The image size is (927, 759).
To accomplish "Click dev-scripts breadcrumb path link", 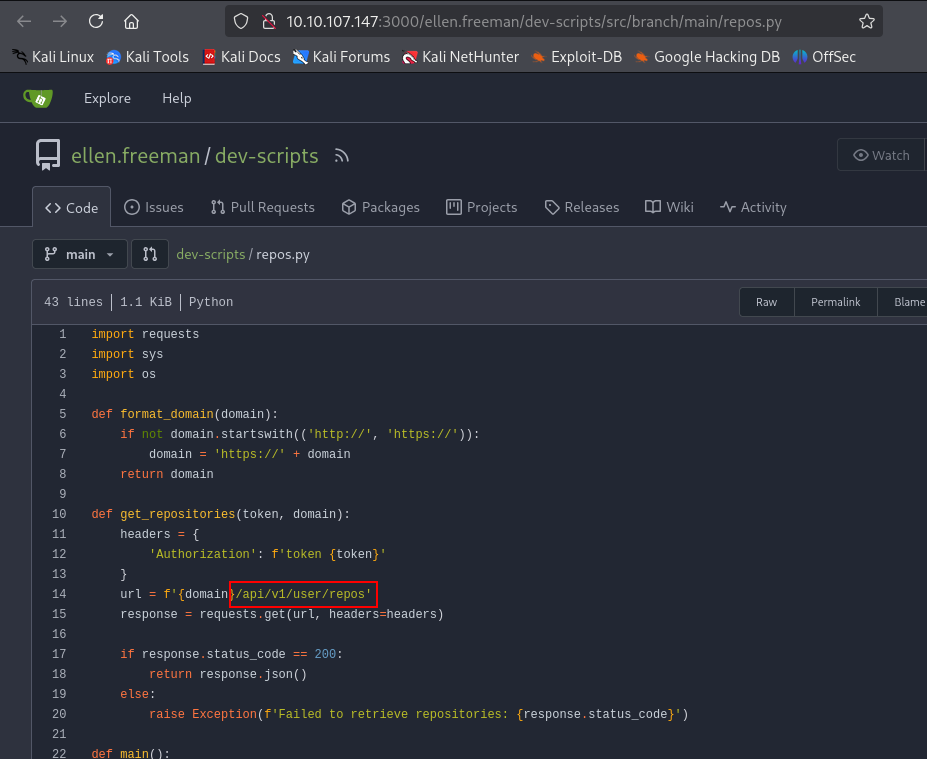I will coord(210,254).
